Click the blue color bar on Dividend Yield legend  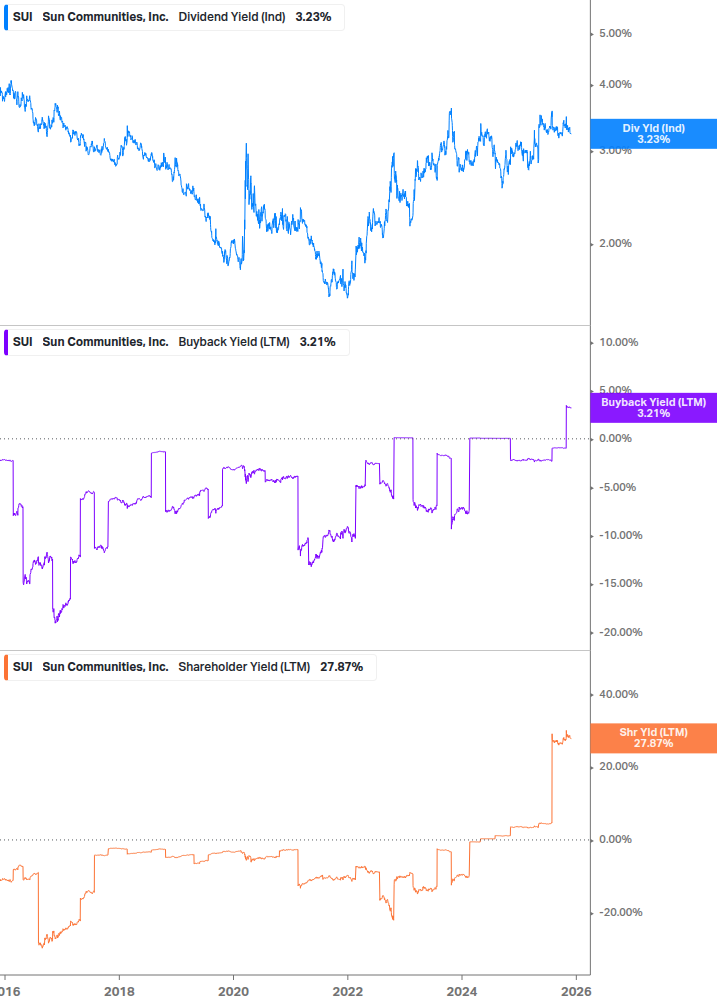[x=6, y=17]
